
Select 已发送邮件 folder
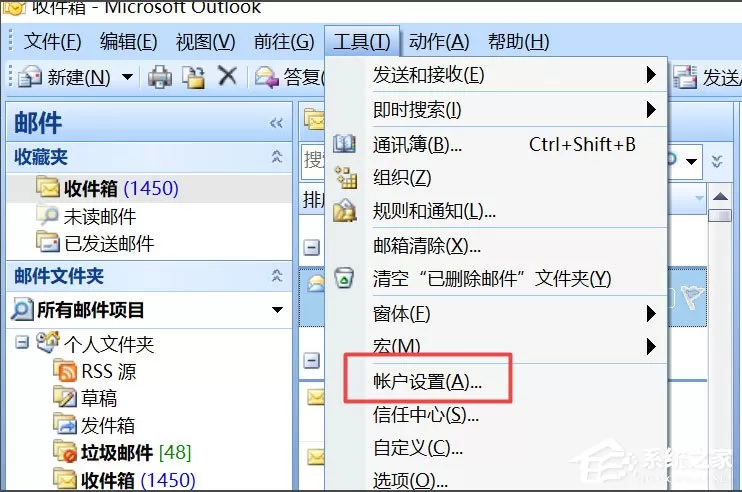pos(109,244)
